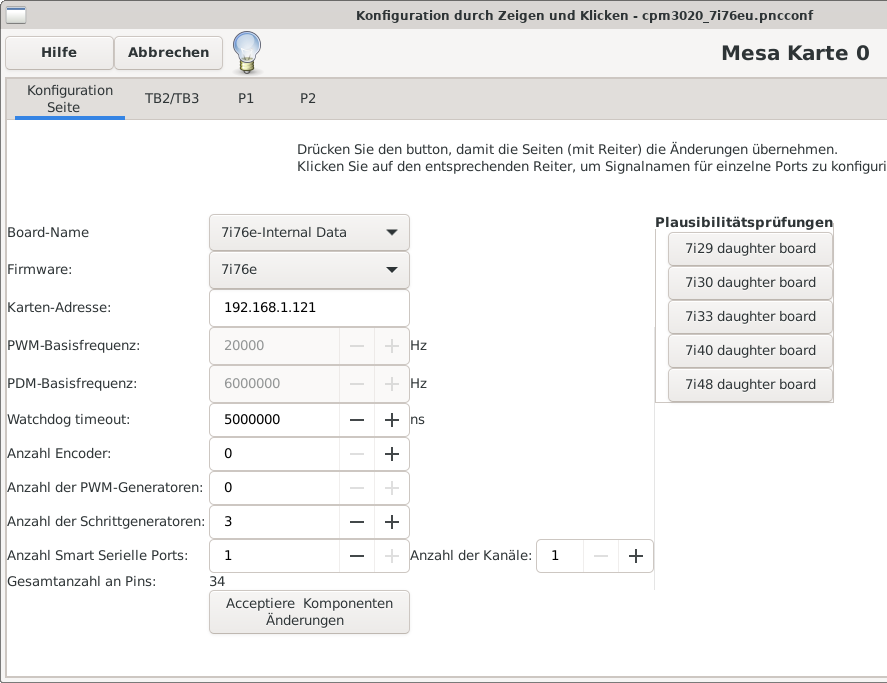Expand the Firmware combo box

(309, 269)
